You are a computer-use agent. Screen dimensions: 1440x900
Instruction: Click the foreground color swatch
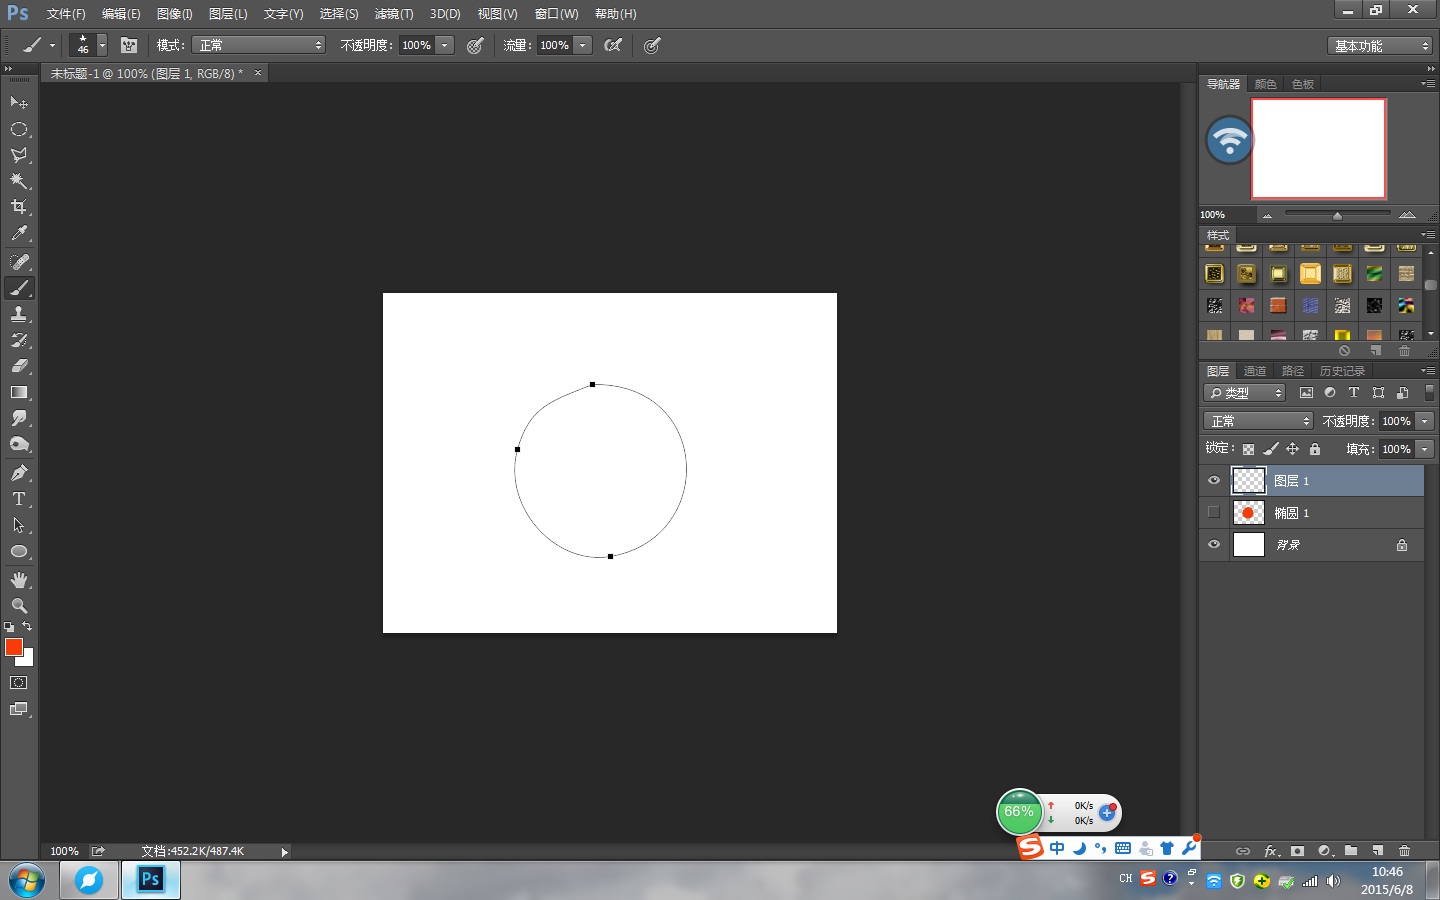pos(13,647)
